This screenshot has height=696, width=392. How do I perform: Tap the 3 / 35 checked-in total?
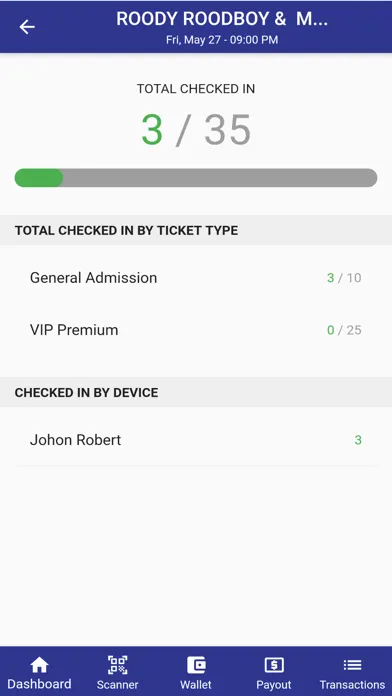[196, 130]
